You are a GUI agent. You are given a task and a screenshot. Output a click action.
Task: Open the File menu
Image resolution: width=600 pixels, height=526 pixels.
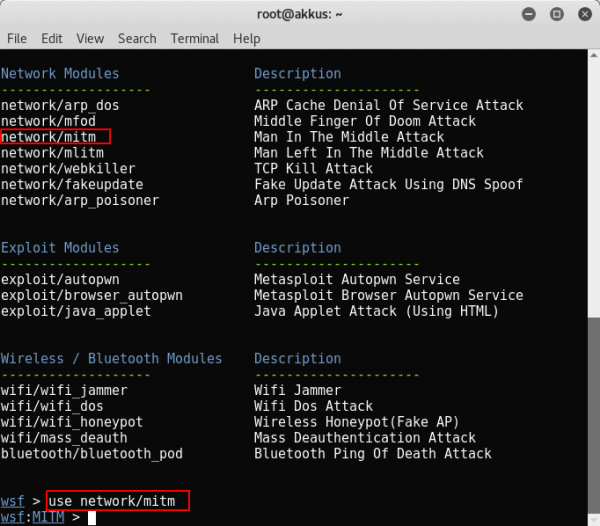point(17,38)
